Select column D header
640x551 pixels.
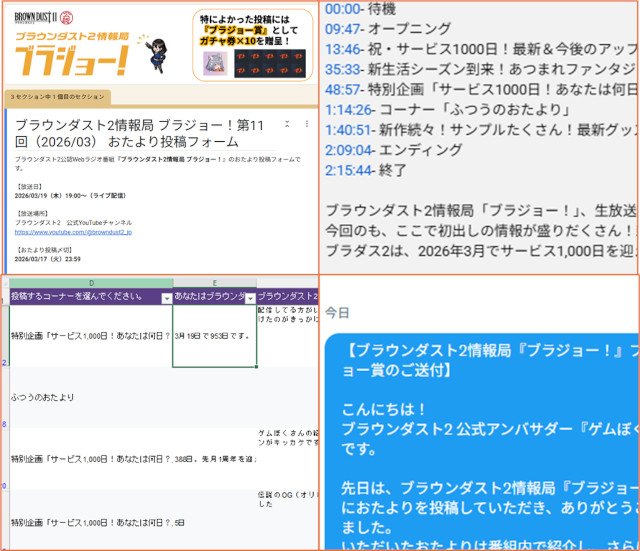pyautogui.click(x=90, y=284)
